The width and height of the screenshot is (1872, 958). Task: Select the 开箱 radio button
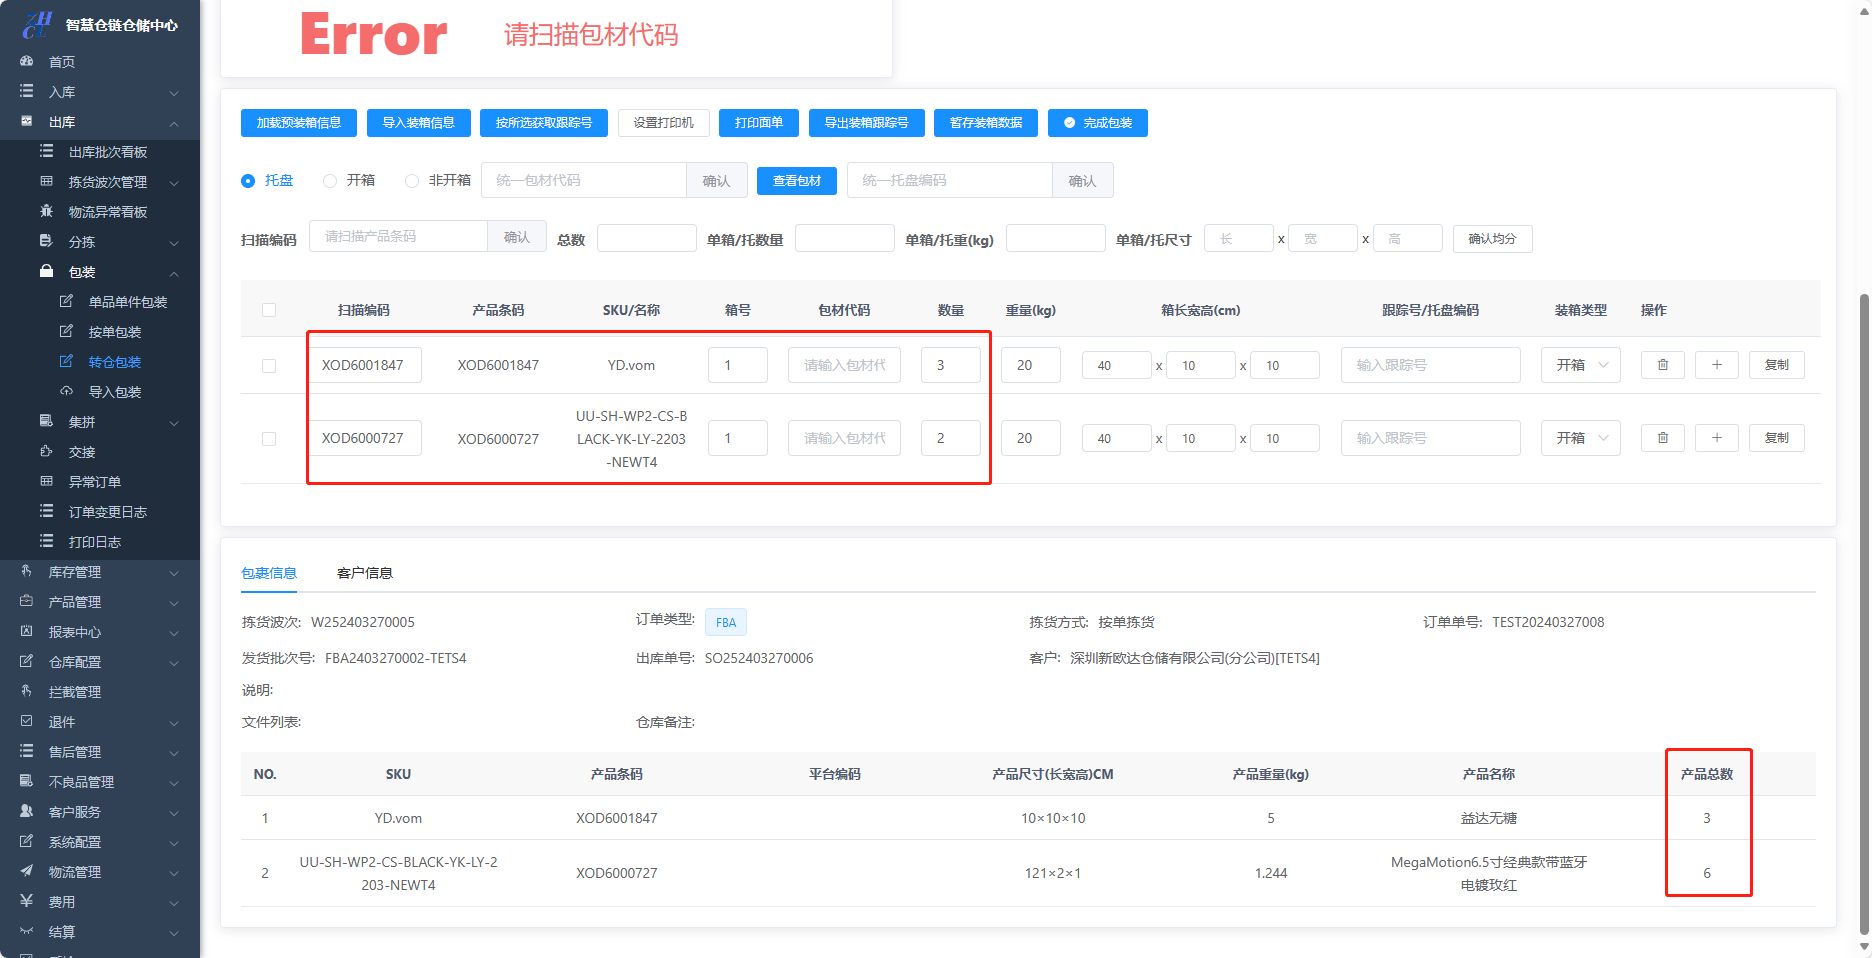click(x=330, y=181)
